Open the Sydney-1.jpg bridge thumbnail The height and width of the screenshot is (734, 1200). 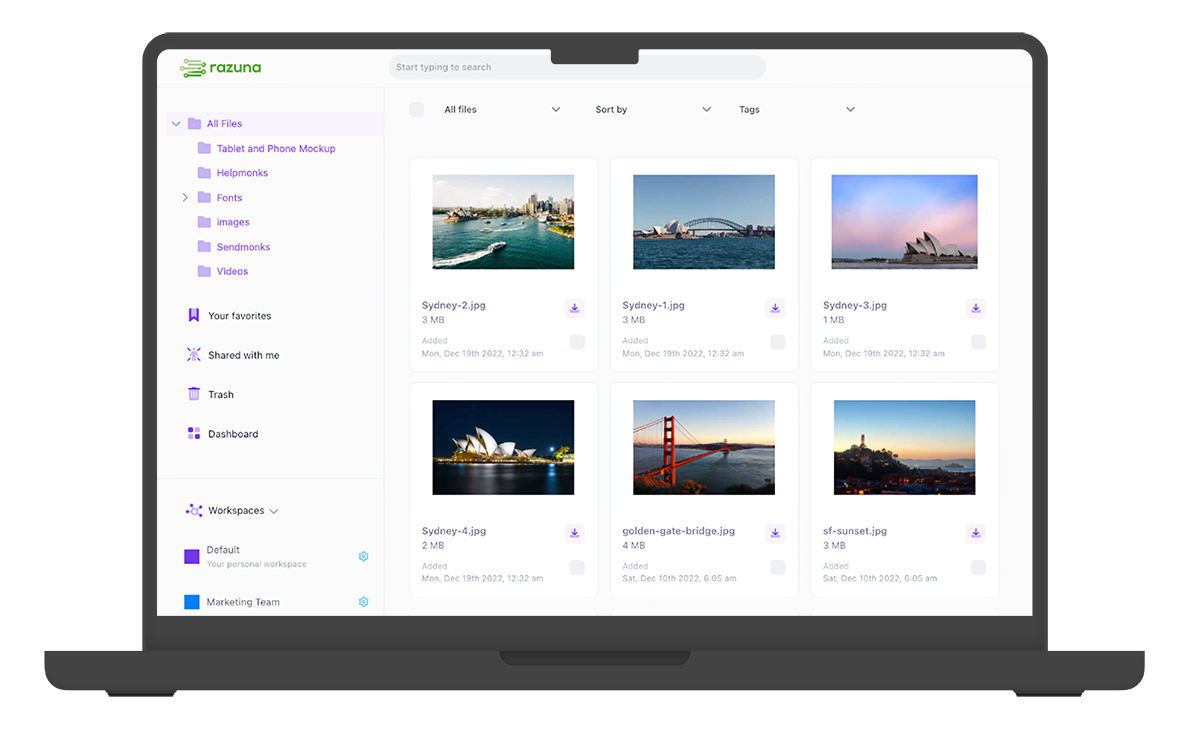704,222
